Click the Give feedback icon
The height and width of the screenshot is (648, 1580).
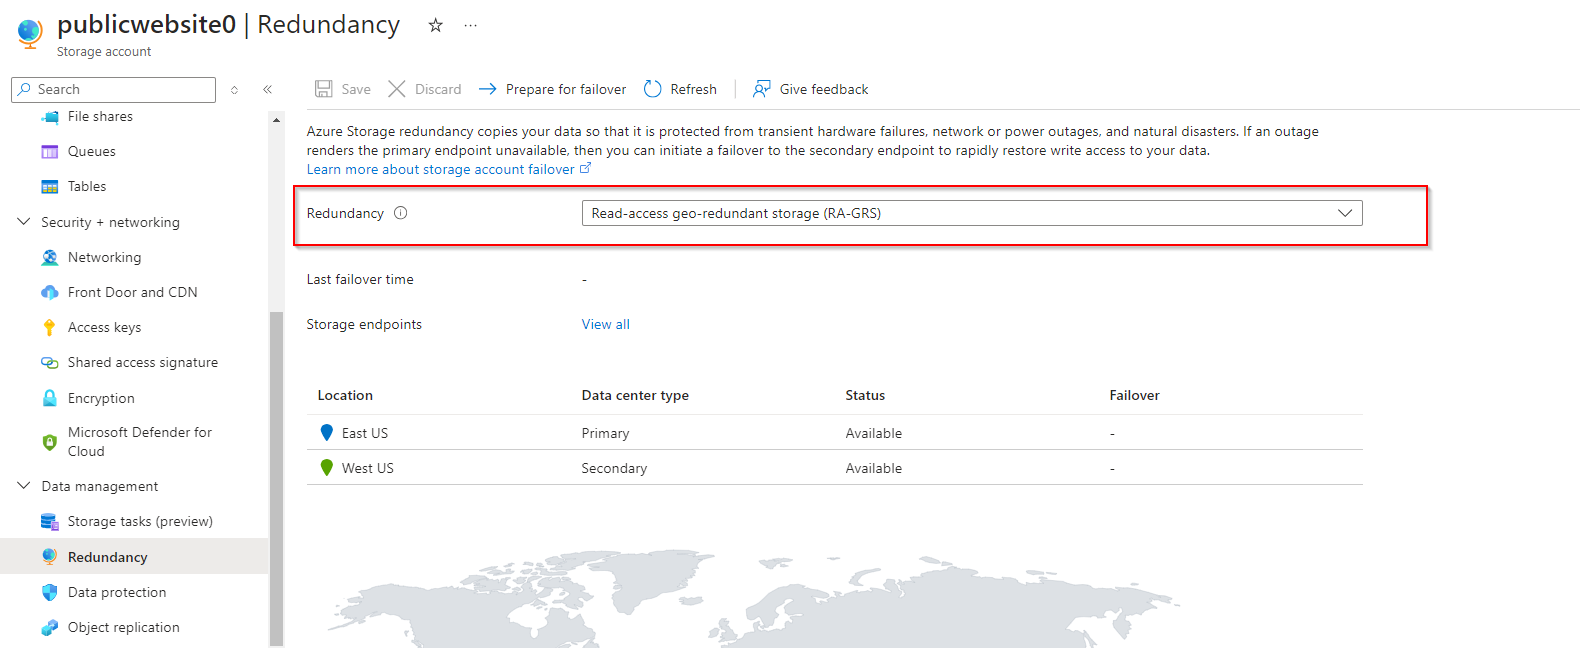[762, 89]
